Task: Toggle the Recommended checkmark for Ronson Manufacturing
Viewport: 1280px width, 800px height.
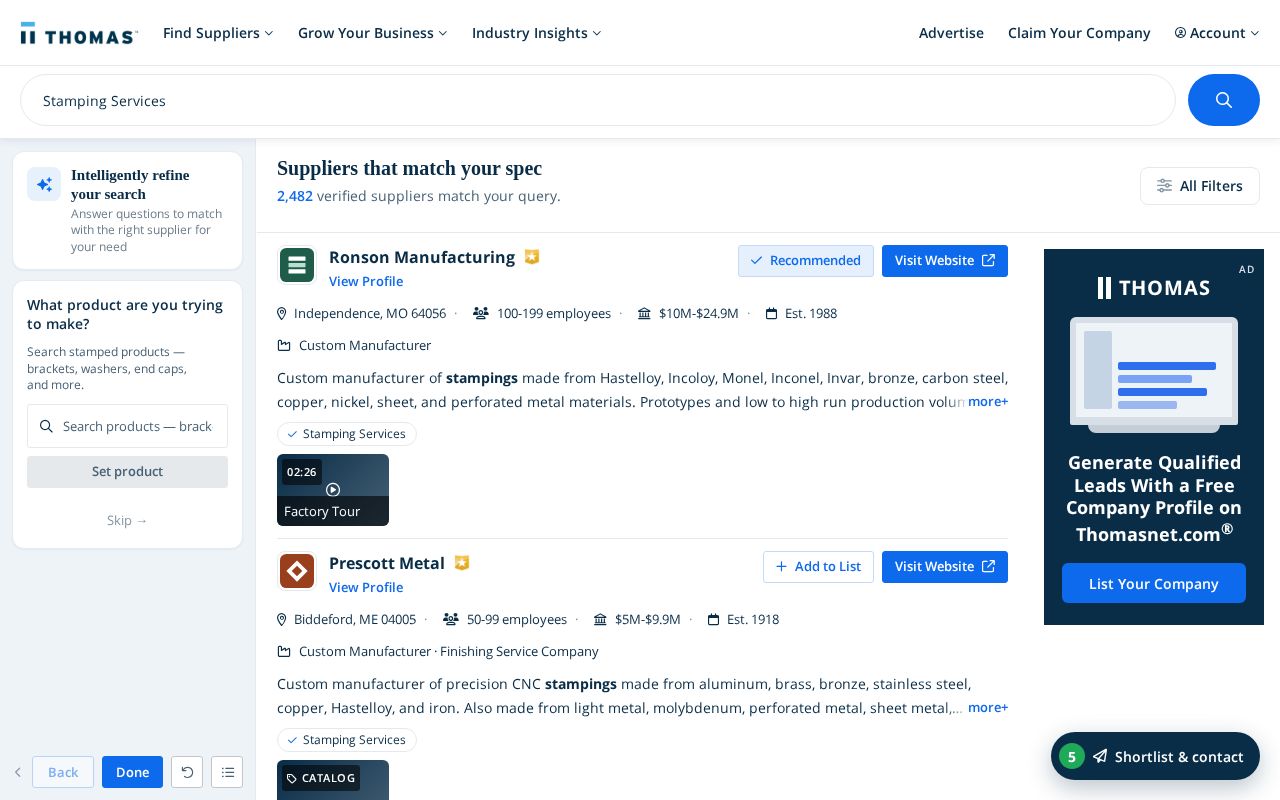Action: (x=757, y=261)
